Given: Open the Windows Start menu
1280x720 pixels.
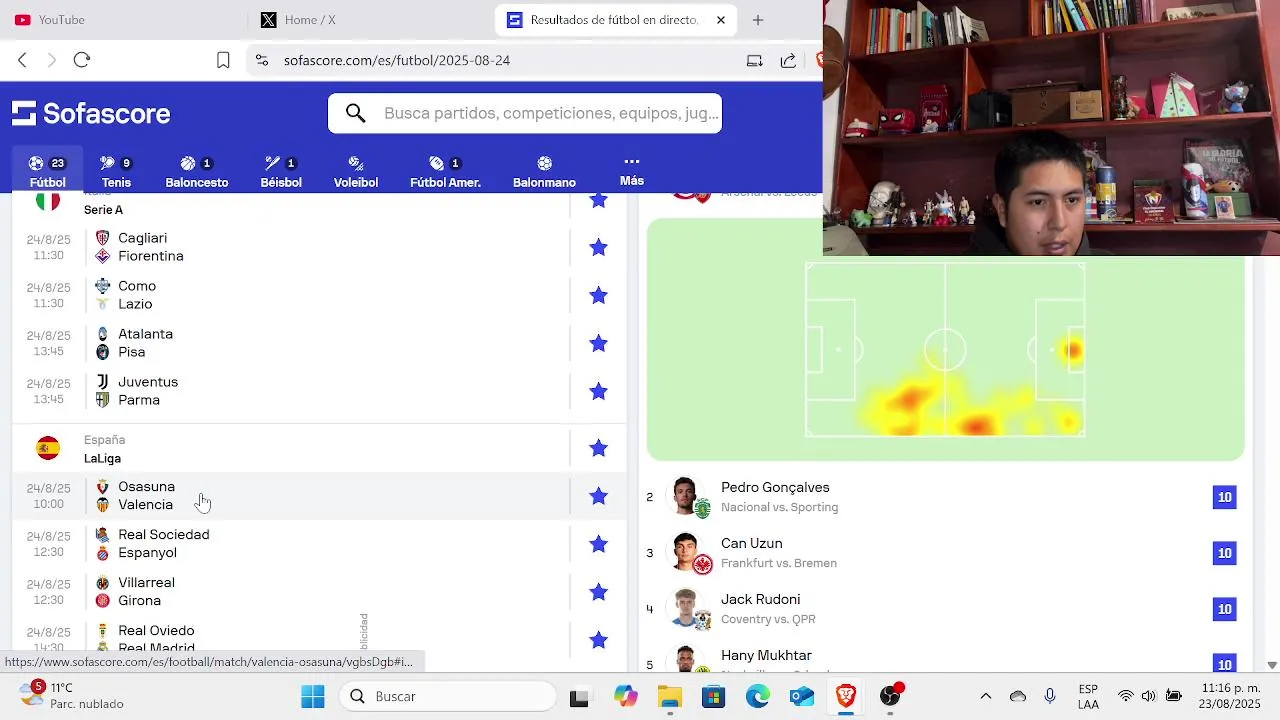Looking at the screenshot, I should click(x=313, y=696).
